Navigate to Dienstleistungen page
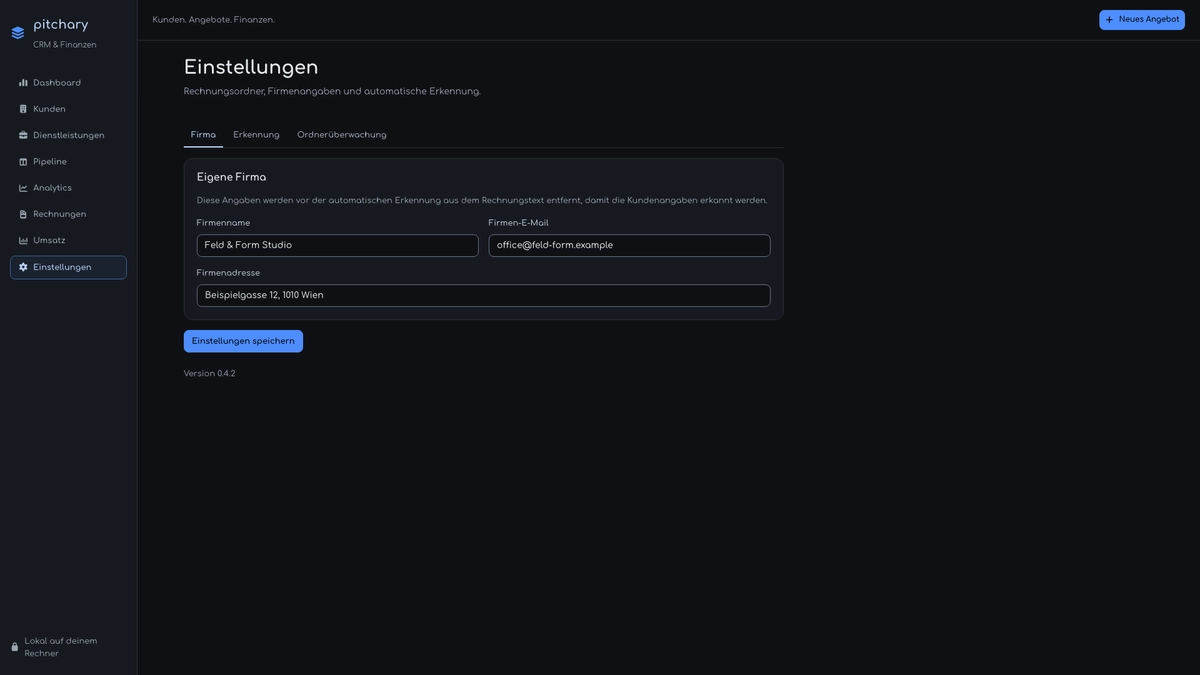 click(68, 136)
